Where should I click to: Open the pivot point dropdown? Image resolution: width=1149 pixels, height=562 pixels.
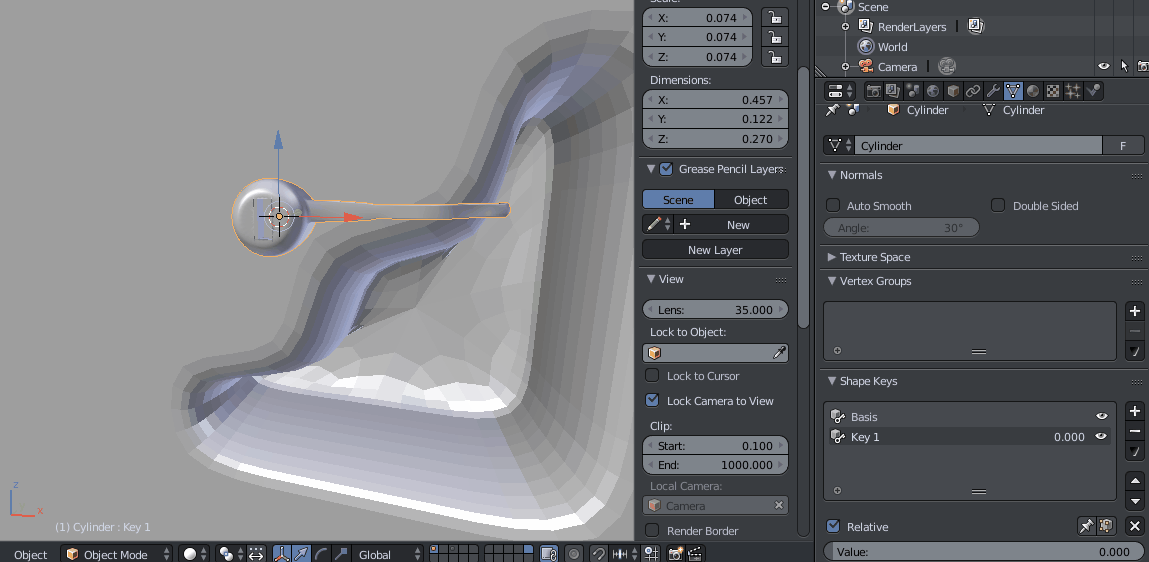point(231,554)
